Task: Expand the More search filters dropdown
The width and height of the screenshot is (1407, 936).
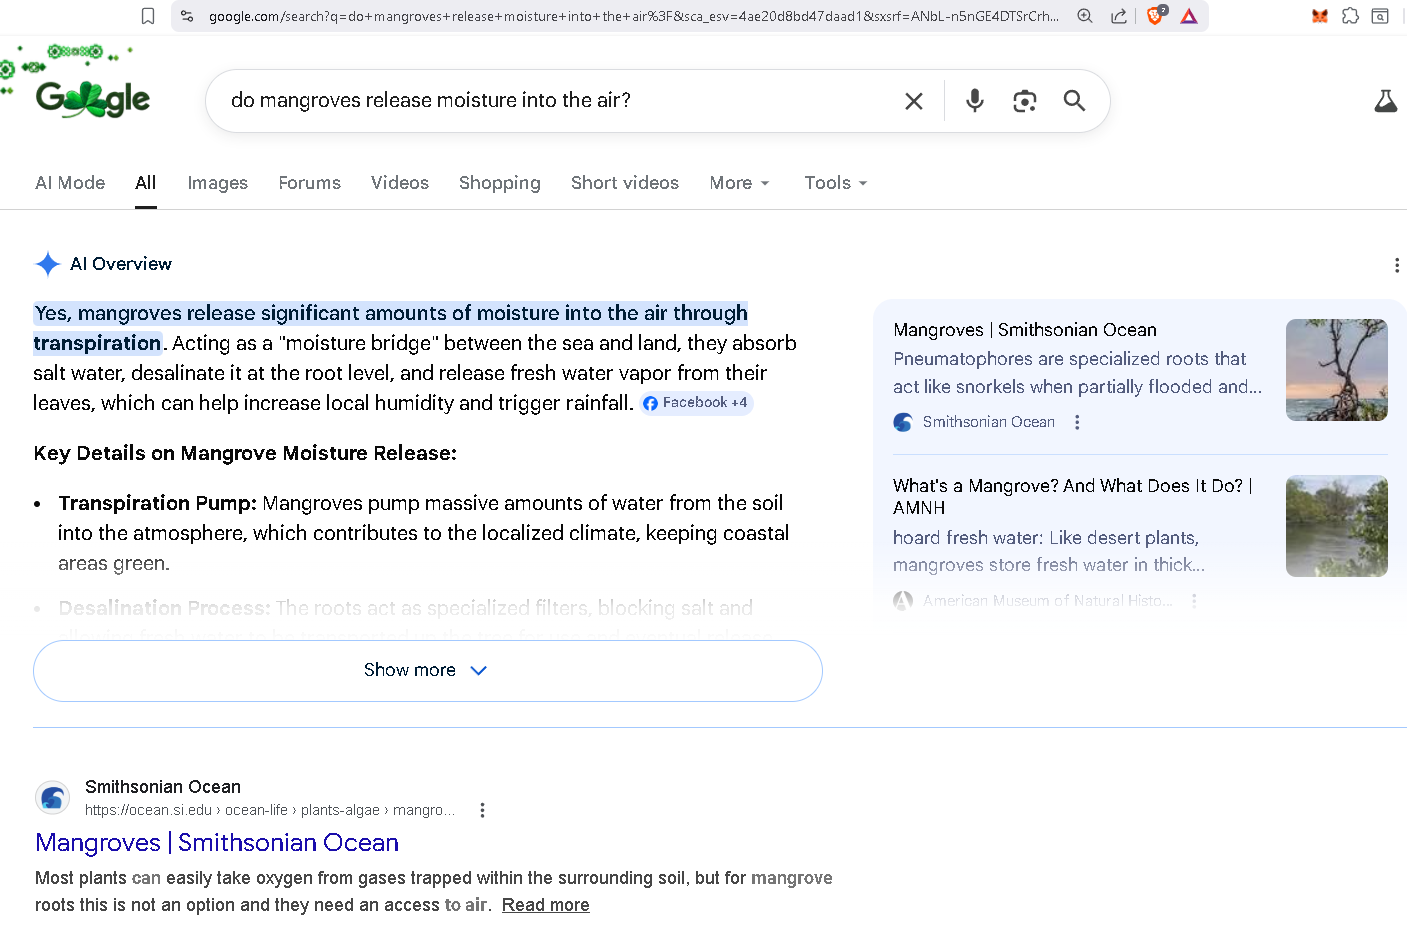Action: (739, 183)
